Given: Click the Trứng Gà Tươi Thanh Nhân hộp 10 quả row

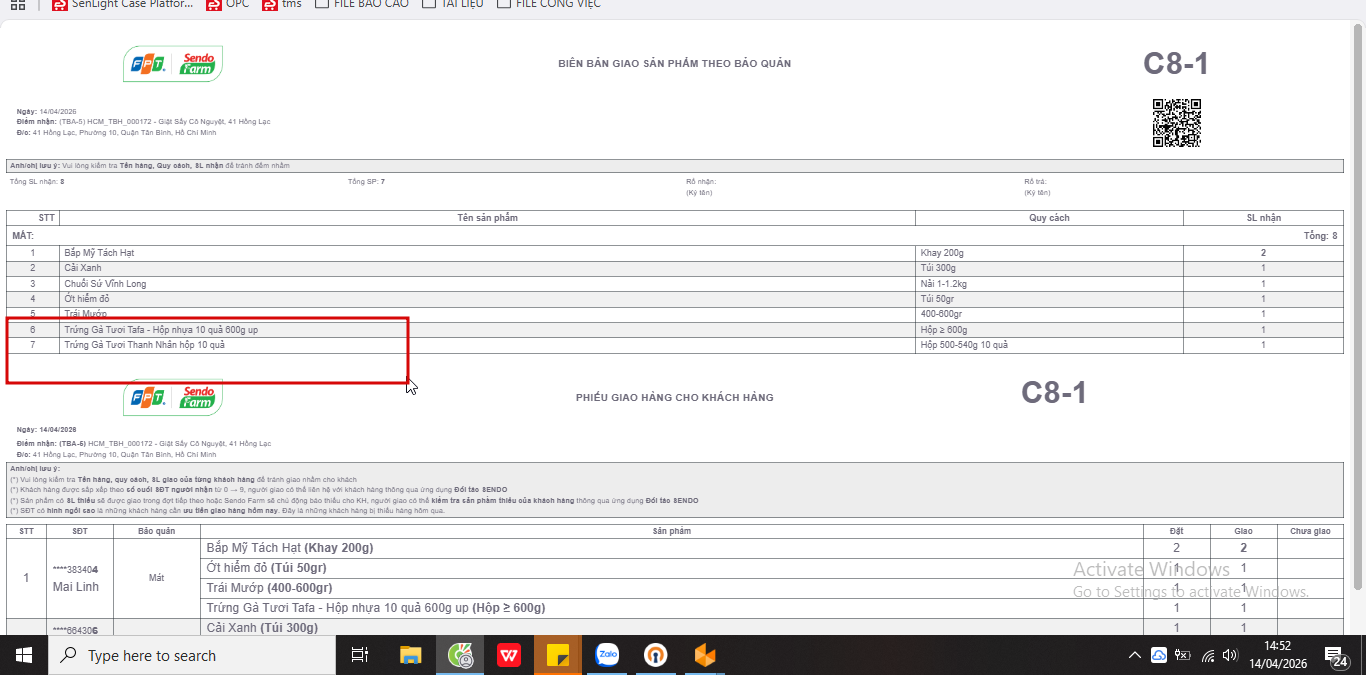Looking at the screenshot, I should pos(674,345).
